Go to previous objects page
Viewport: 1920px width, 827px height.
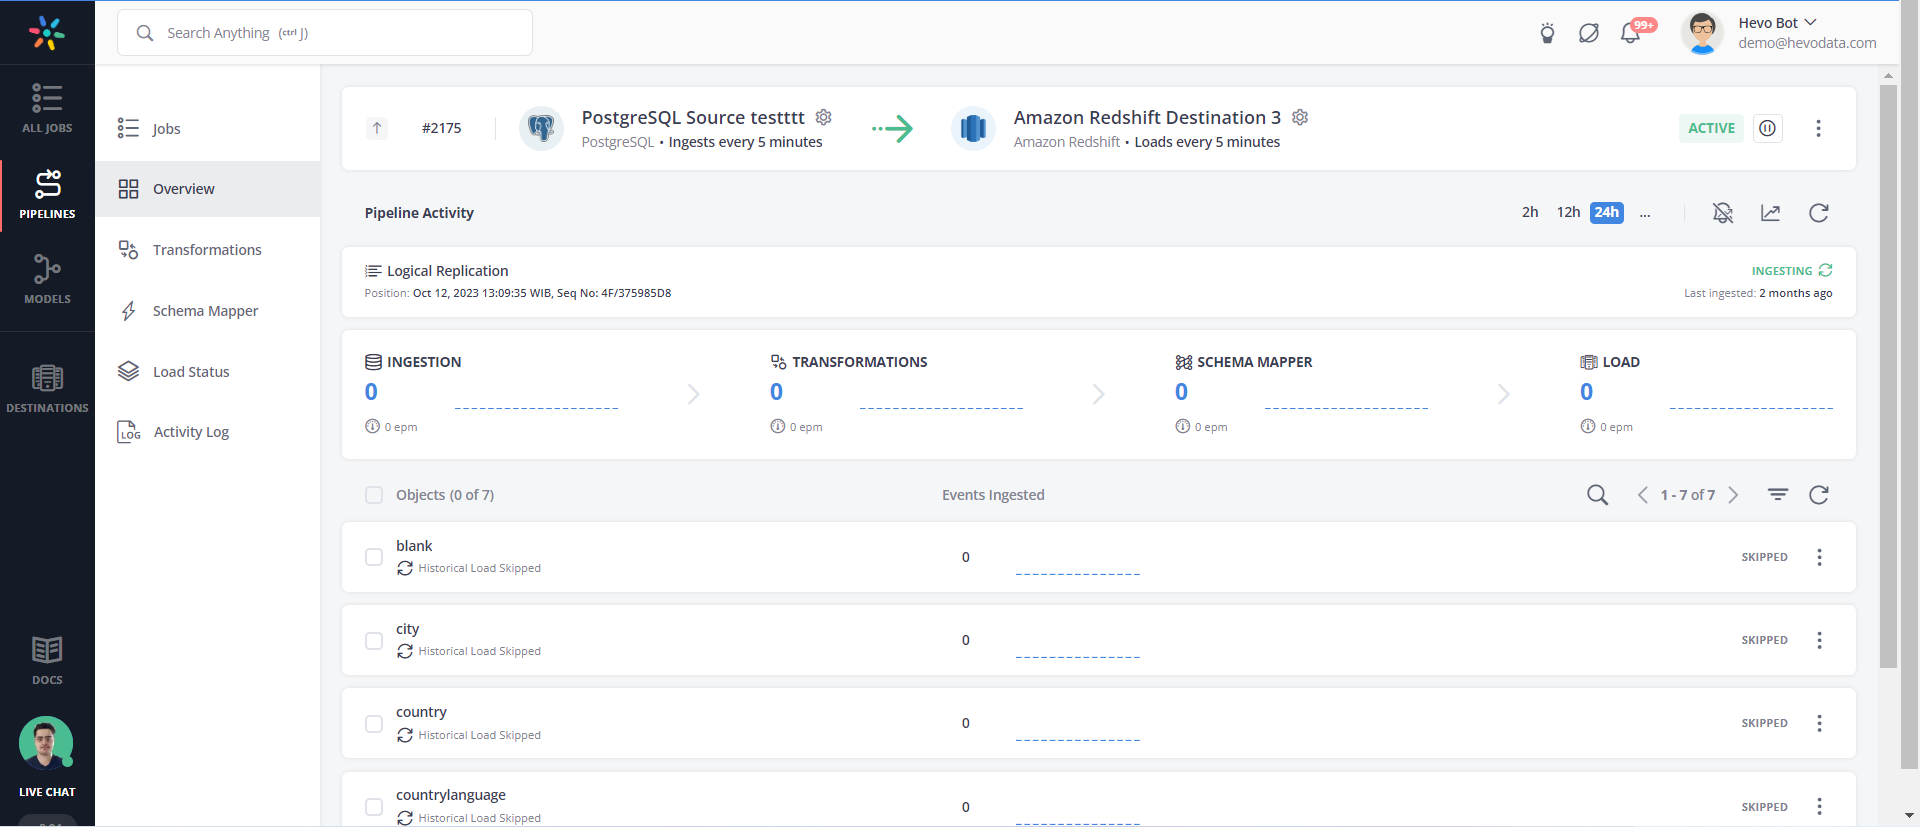pos(1642,495)
